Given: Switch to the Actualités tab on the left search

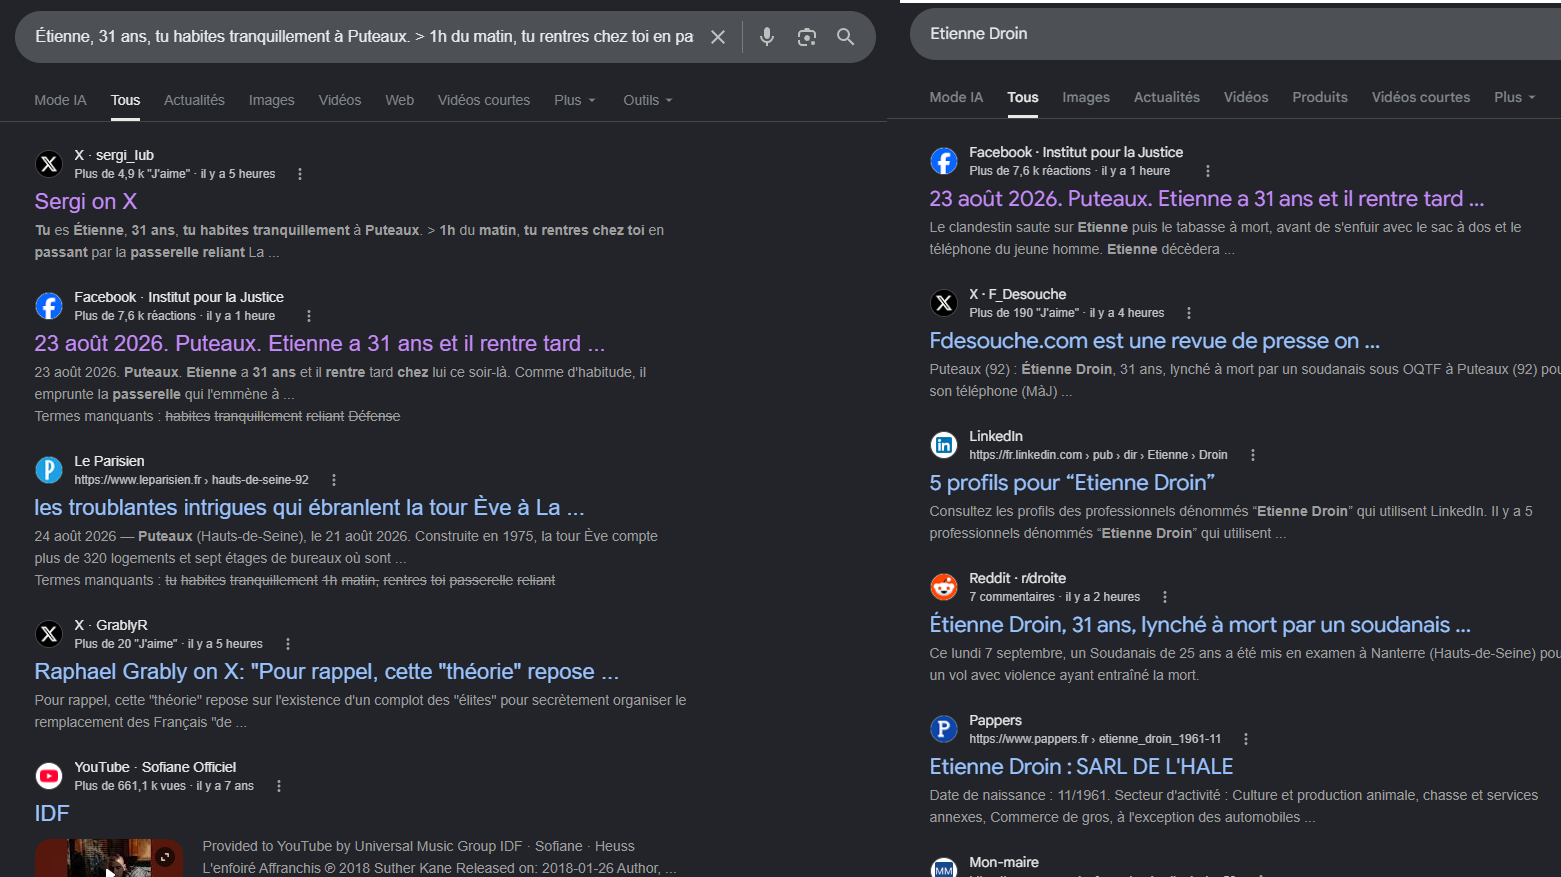Looking at the screenshot, I should (194, 100).
